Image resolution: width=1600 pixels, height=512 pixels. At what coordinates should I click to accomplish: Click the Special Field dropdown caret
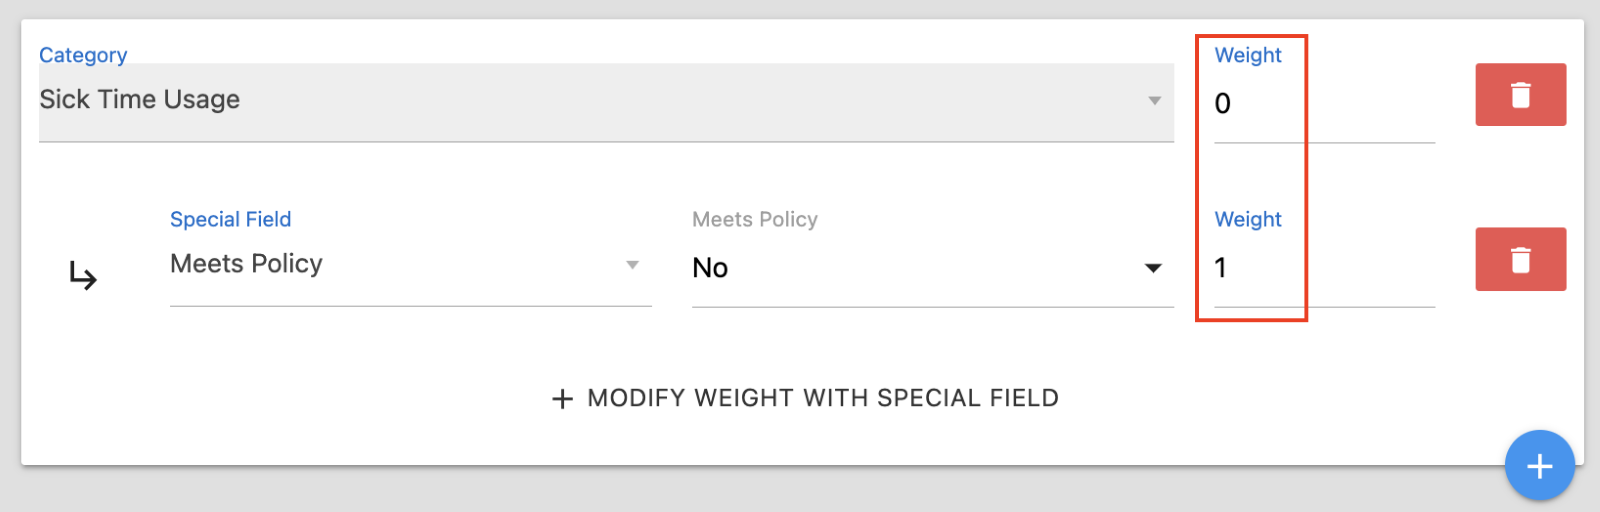coord(632,265)
